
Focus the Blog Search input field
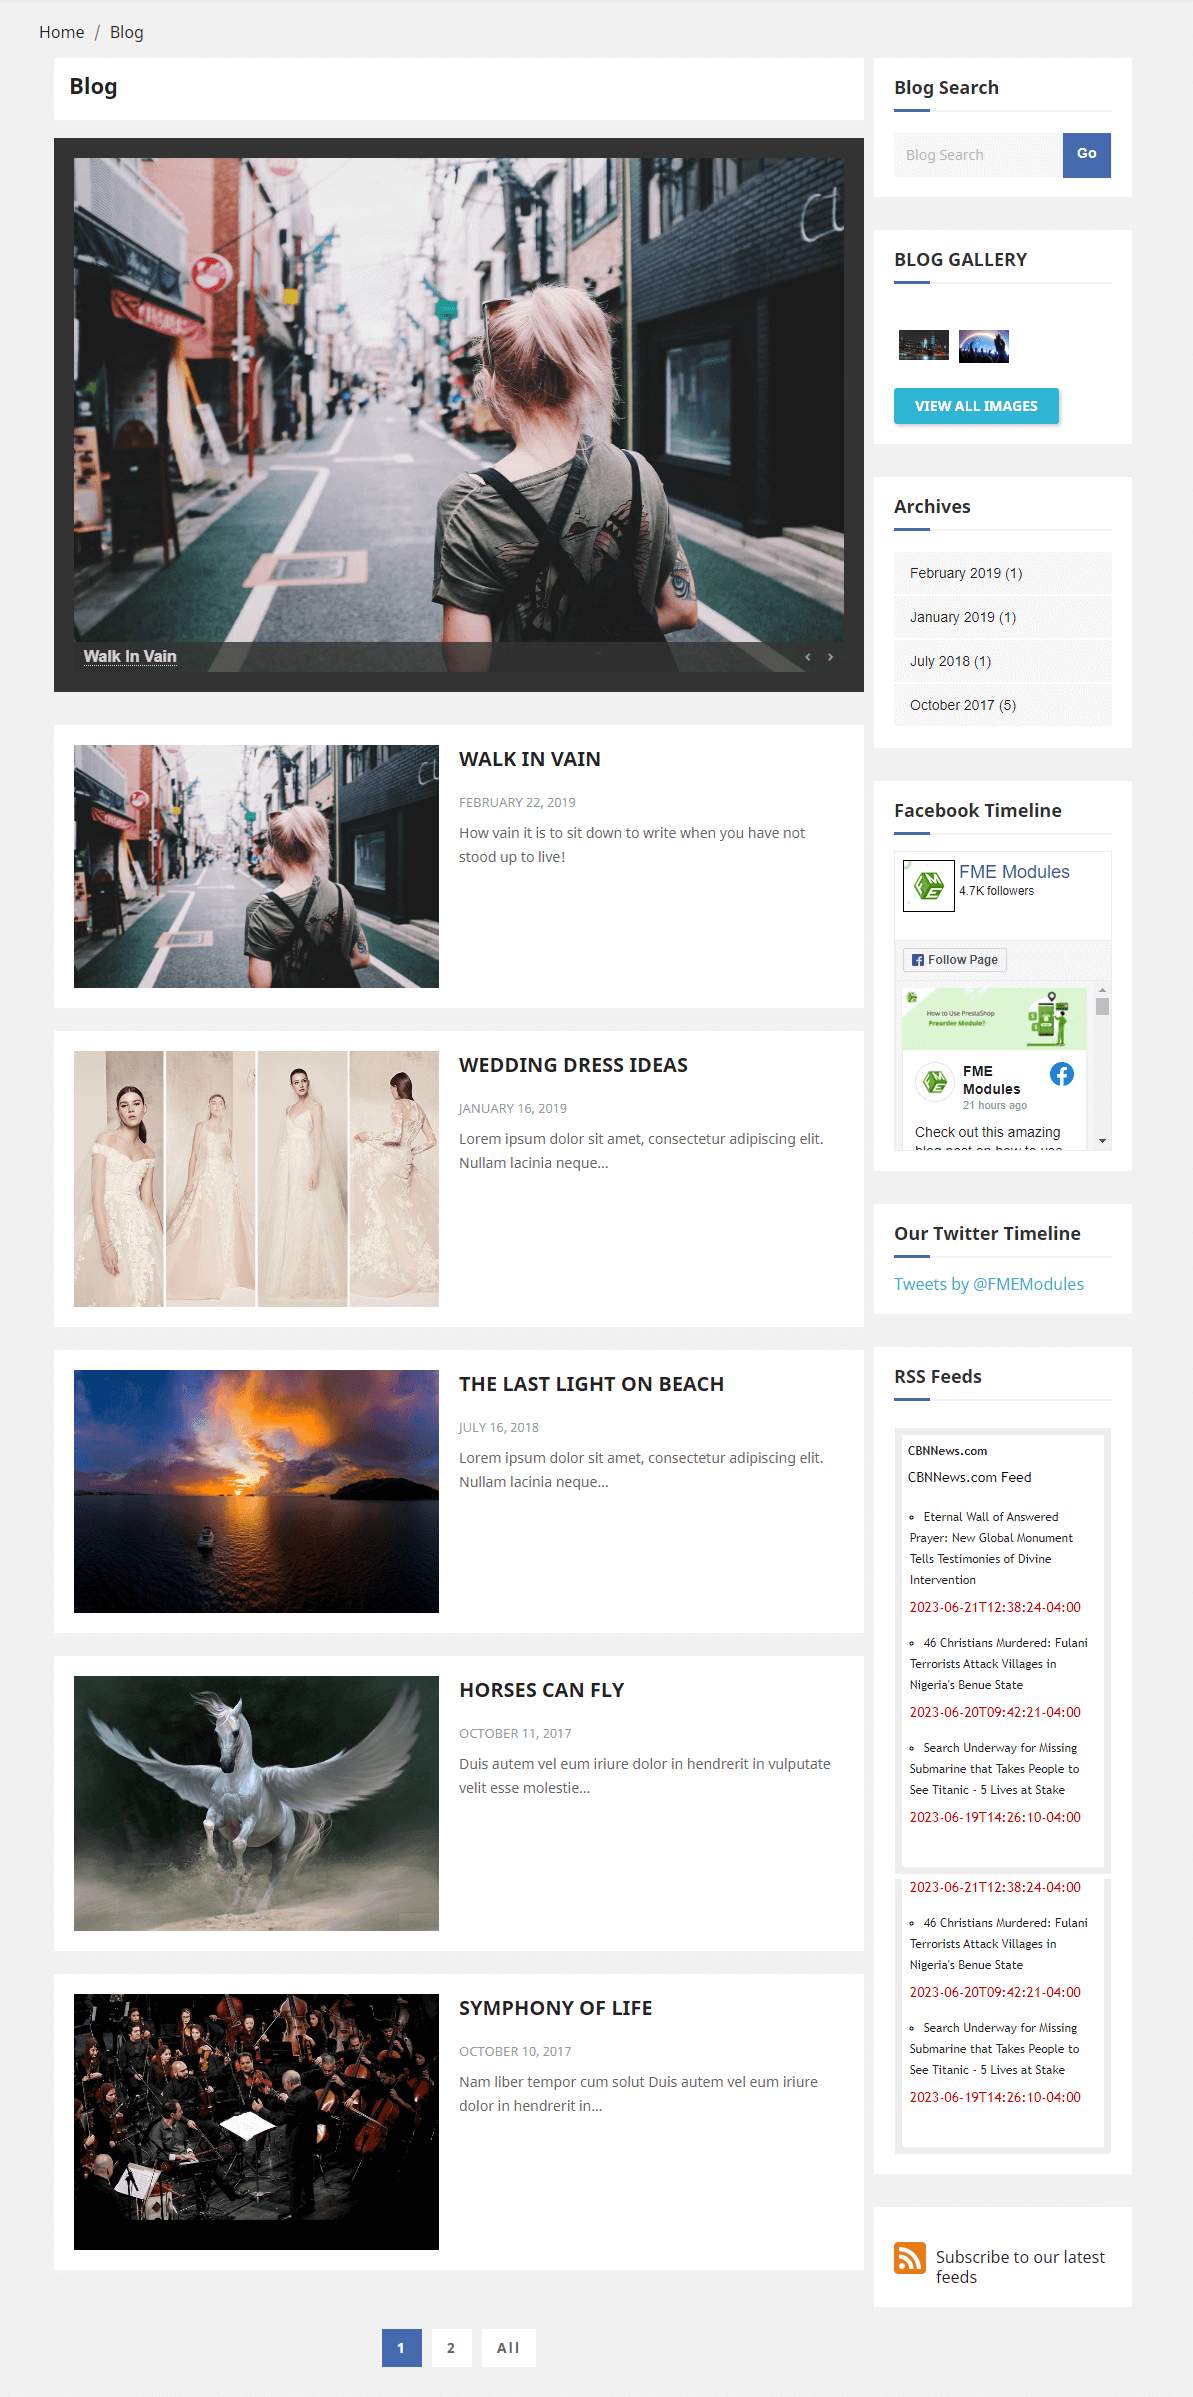click(977, 155)
